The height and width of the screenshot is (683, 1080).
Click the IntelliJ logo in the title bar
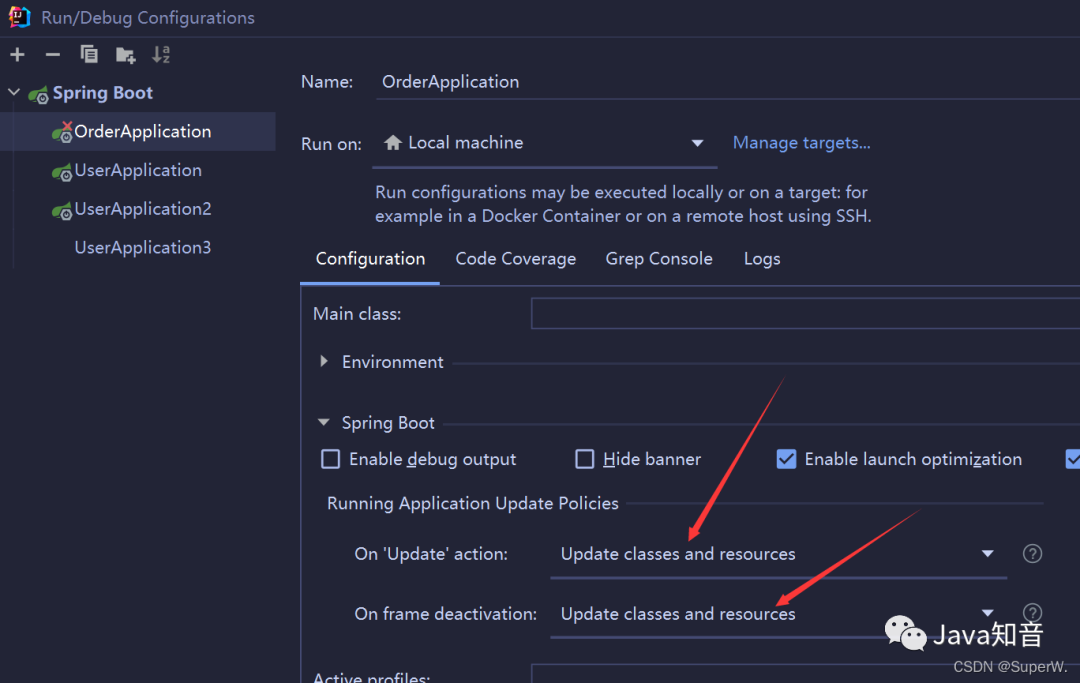(19, 17)
